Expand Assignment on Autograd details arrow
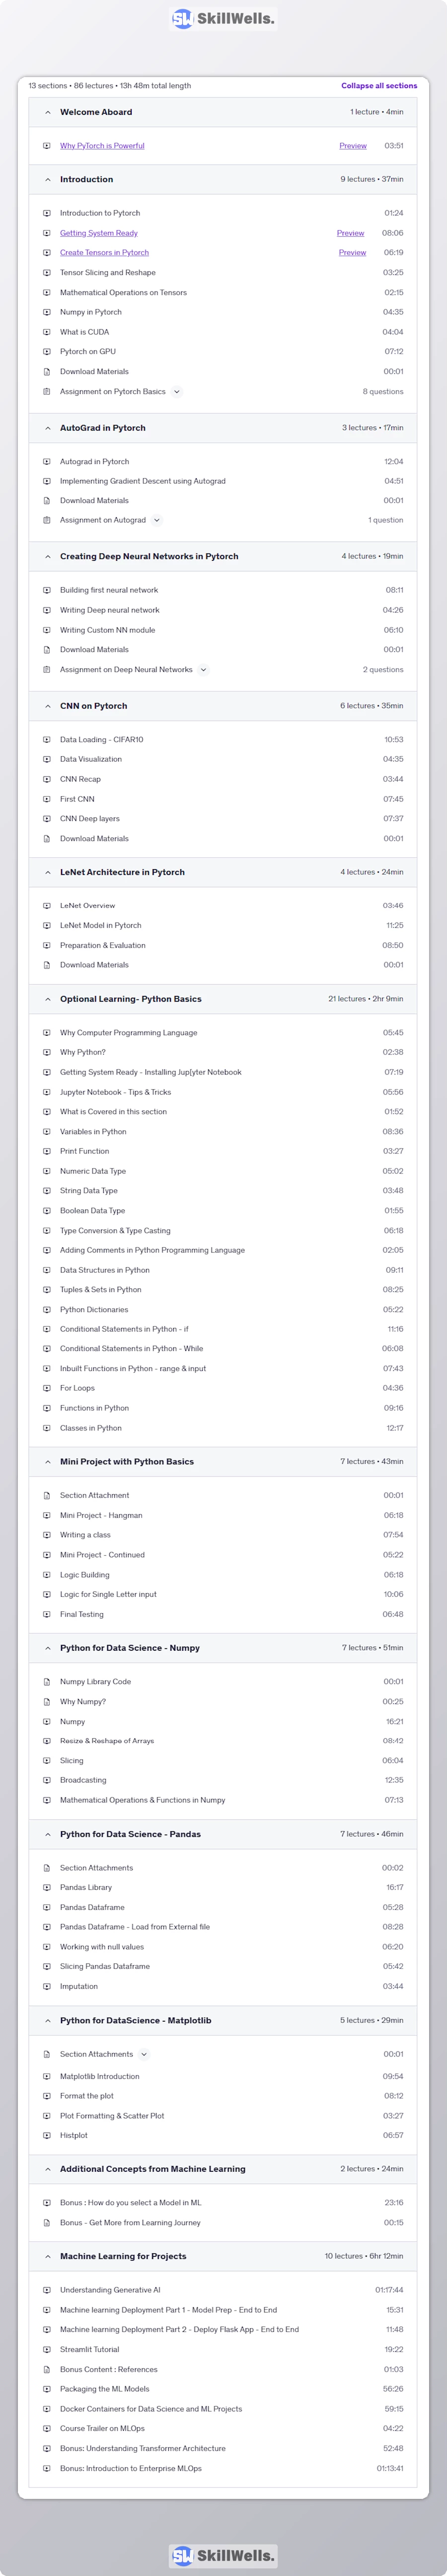Image resolution: width=447 pixels, height=2576 pixels. coord(157,520)
